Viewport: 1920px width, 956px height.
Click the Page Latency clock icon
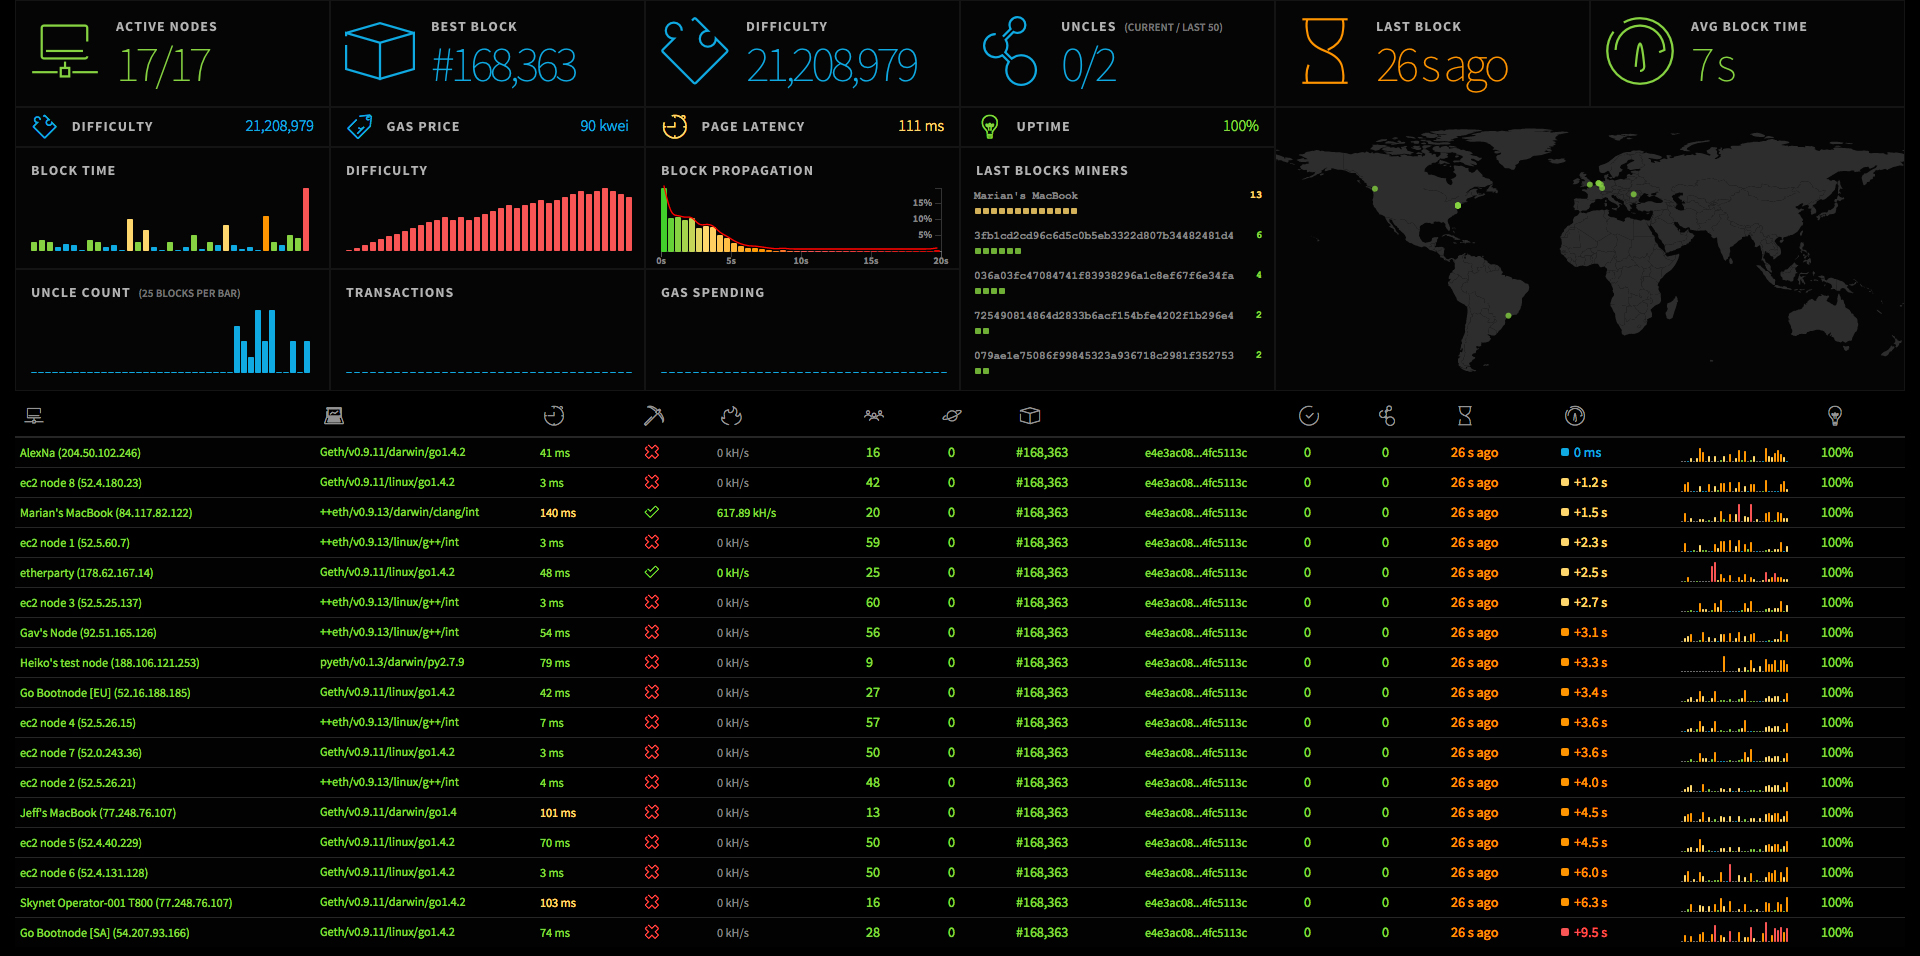(x=675, y=126)
